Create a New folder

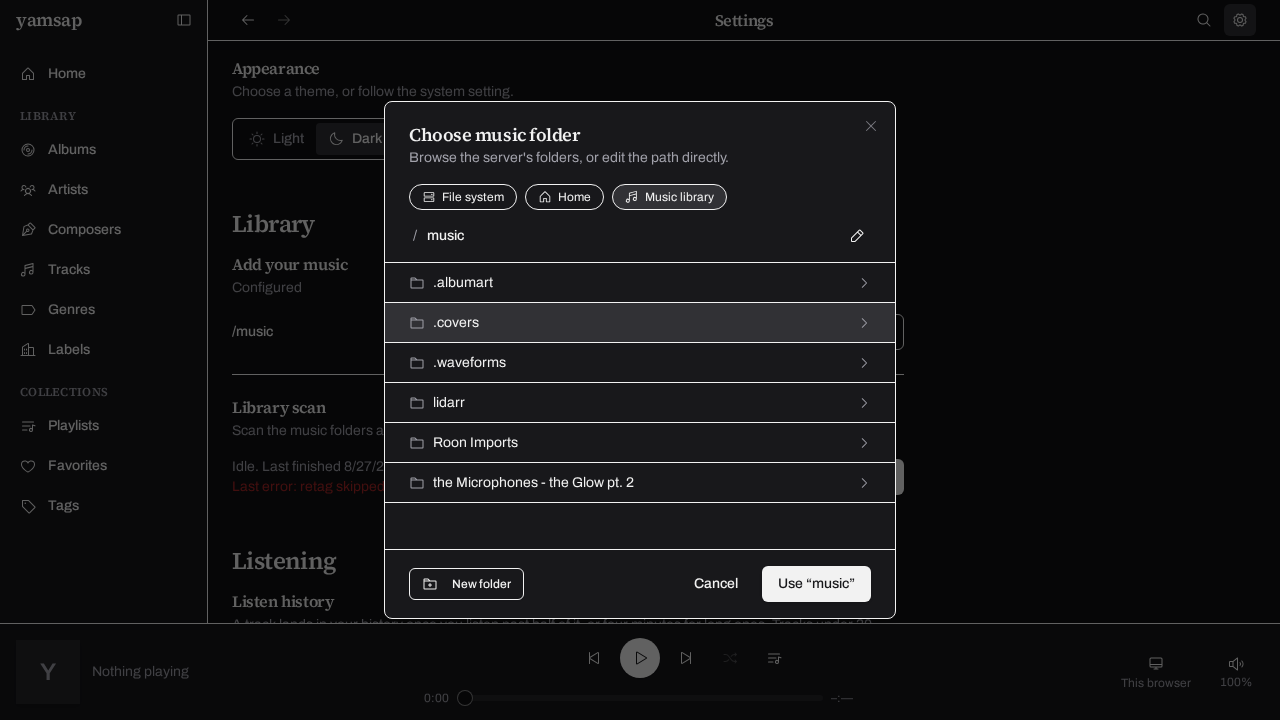tap(466, 584)
